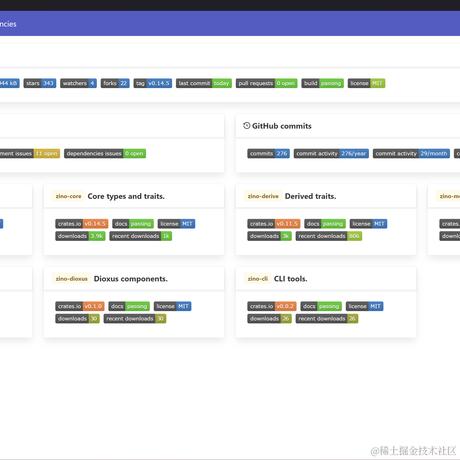The width and height of the screenshot is (460, 460).
Task: Click the zino-derive license MIT badge
Action: pyautogui.click(x=368, y=224)
